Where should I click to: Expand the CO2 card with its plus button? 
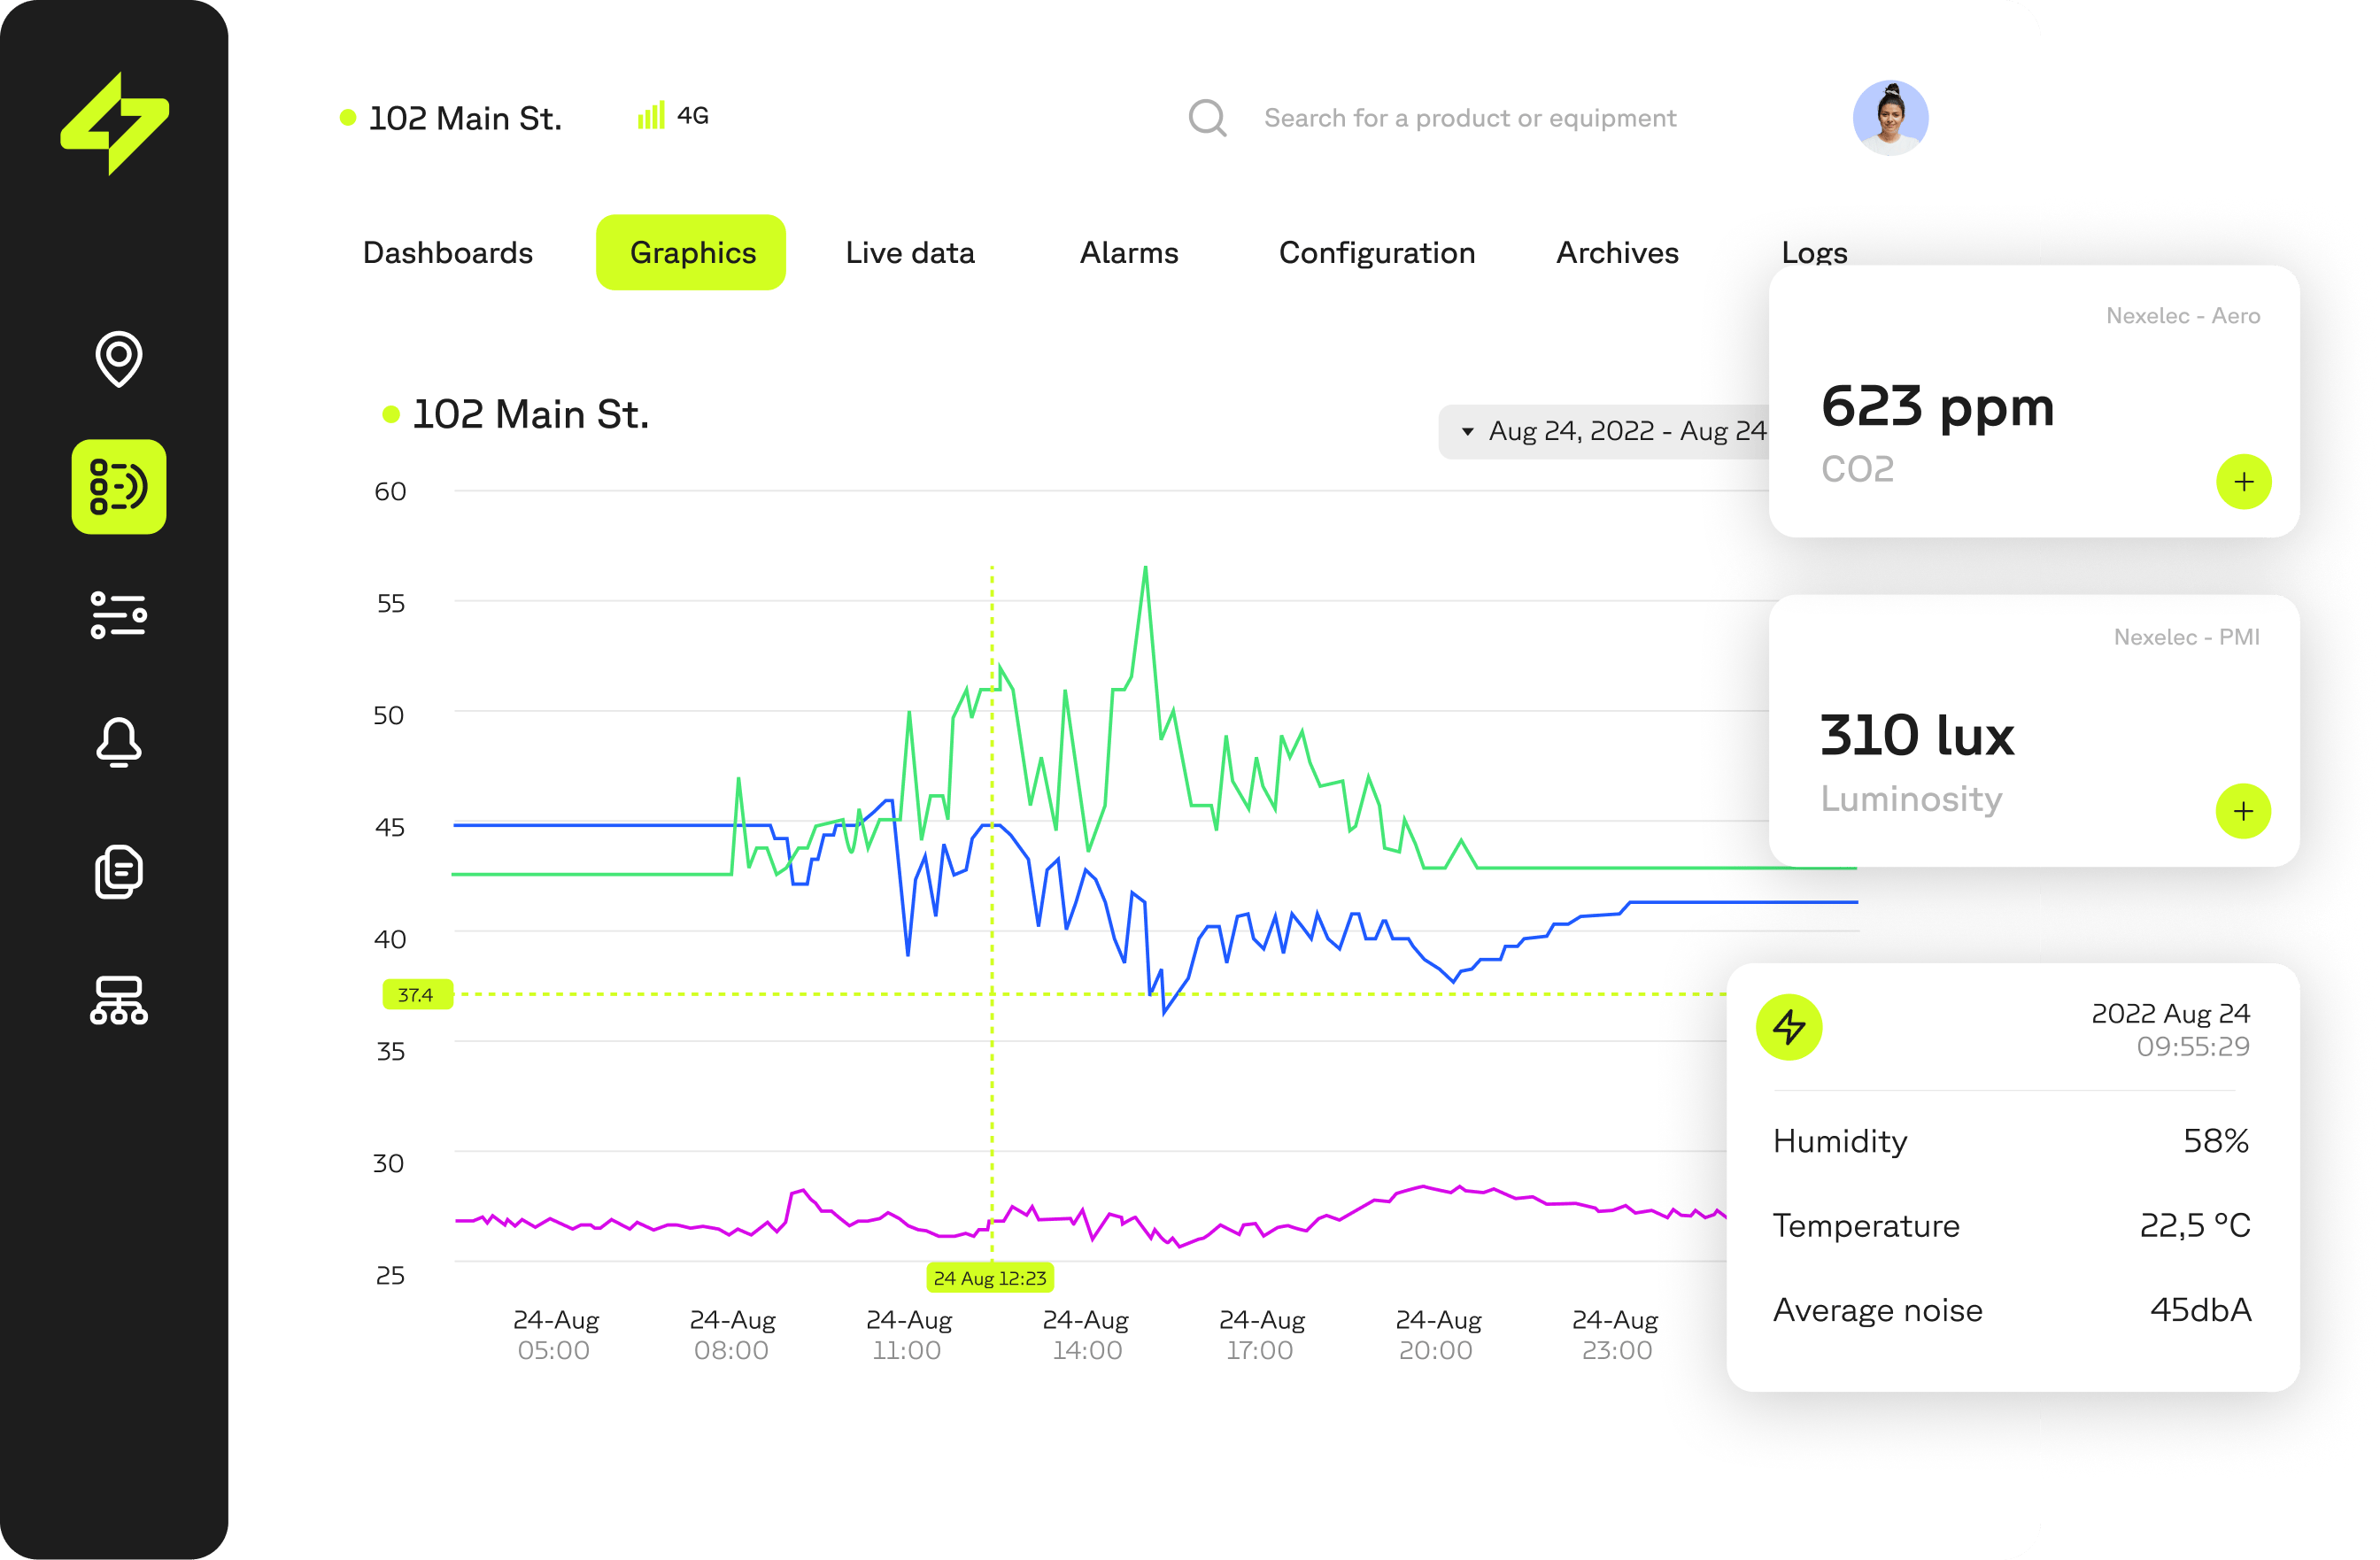tap(2244, 481)
